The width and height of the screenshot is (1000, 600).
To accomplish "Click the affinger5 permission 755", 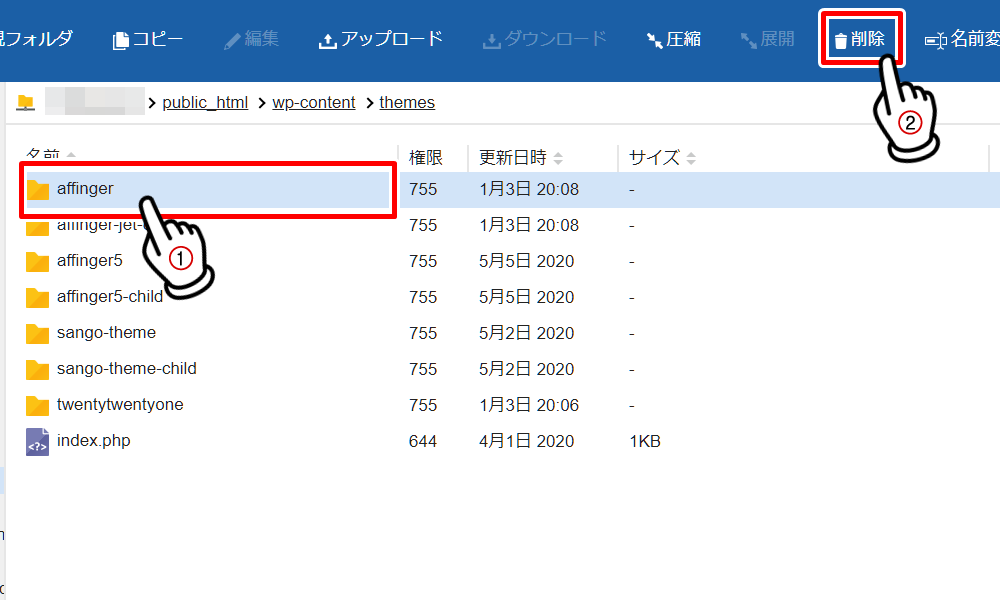I will tap(423, 261).
